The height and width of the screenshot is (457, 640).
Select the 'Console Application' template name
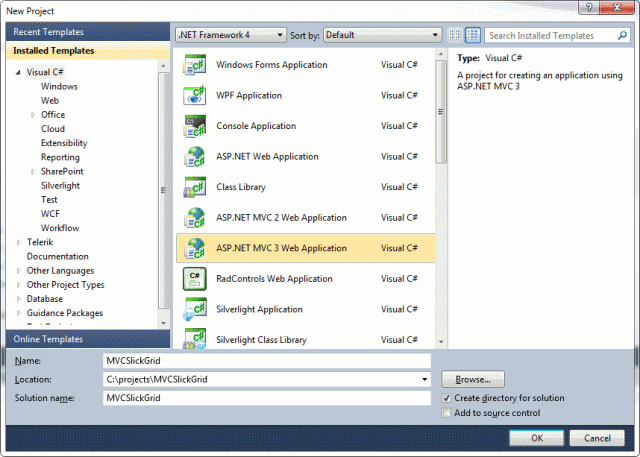point(256,126)
